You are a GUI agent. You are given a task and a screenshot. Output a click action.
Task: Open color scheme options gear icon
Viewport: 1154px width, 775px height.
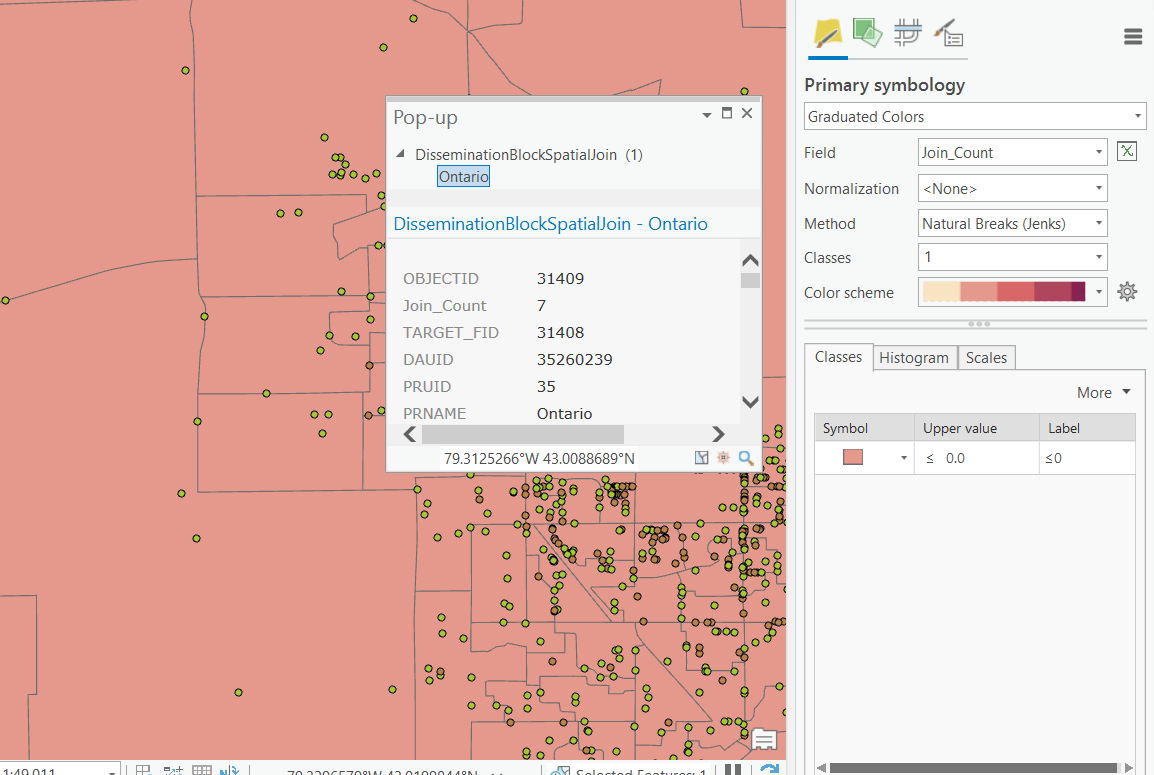(x=1127, y=292)
